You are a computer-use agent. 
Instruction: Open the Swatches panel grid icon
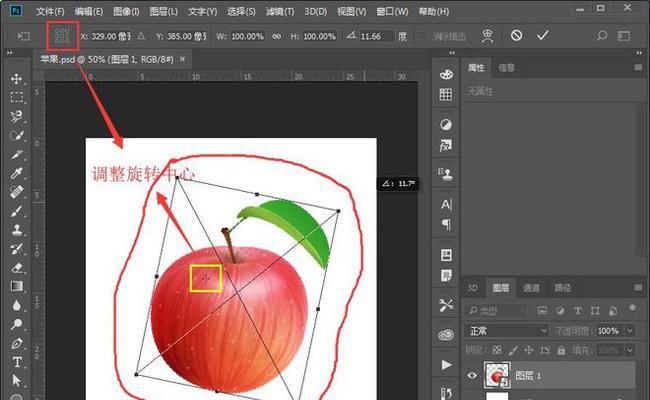(446, 95)
